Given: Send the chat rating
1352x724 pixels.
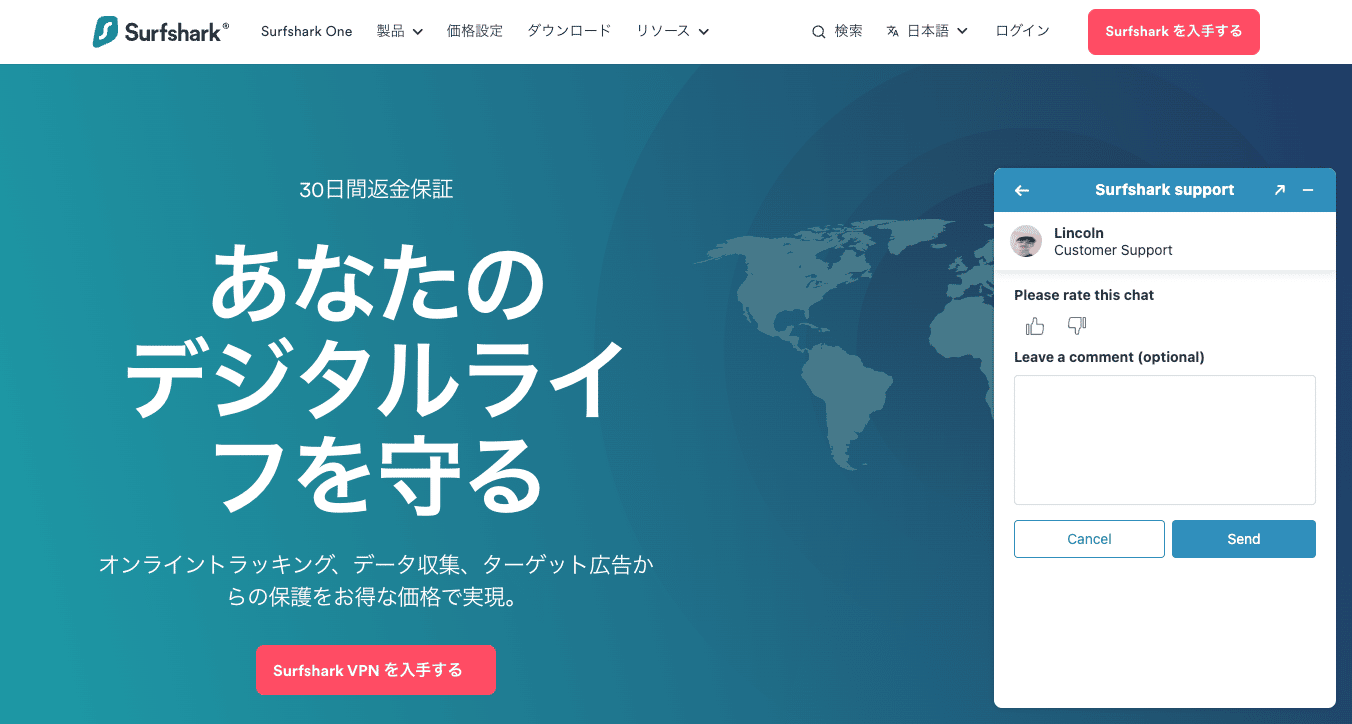Looking at the screenshot, I should click(x=1244, y=539).
